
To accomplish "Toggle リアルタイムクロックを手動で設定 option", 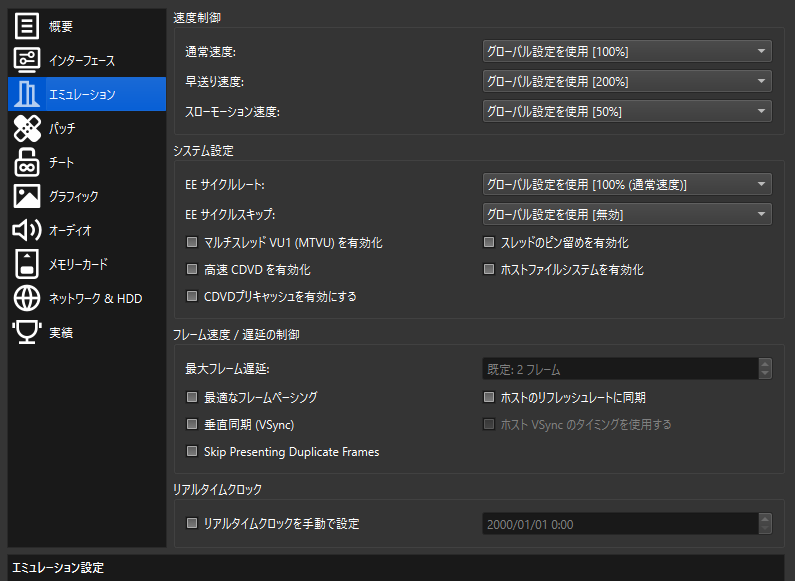I will point(192,524).
